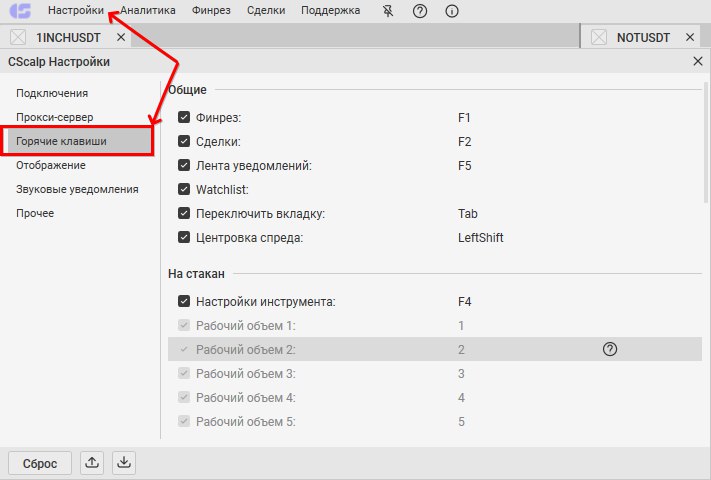Open the Настройки menu
The image size is (711, 480).
pos(76,10)
